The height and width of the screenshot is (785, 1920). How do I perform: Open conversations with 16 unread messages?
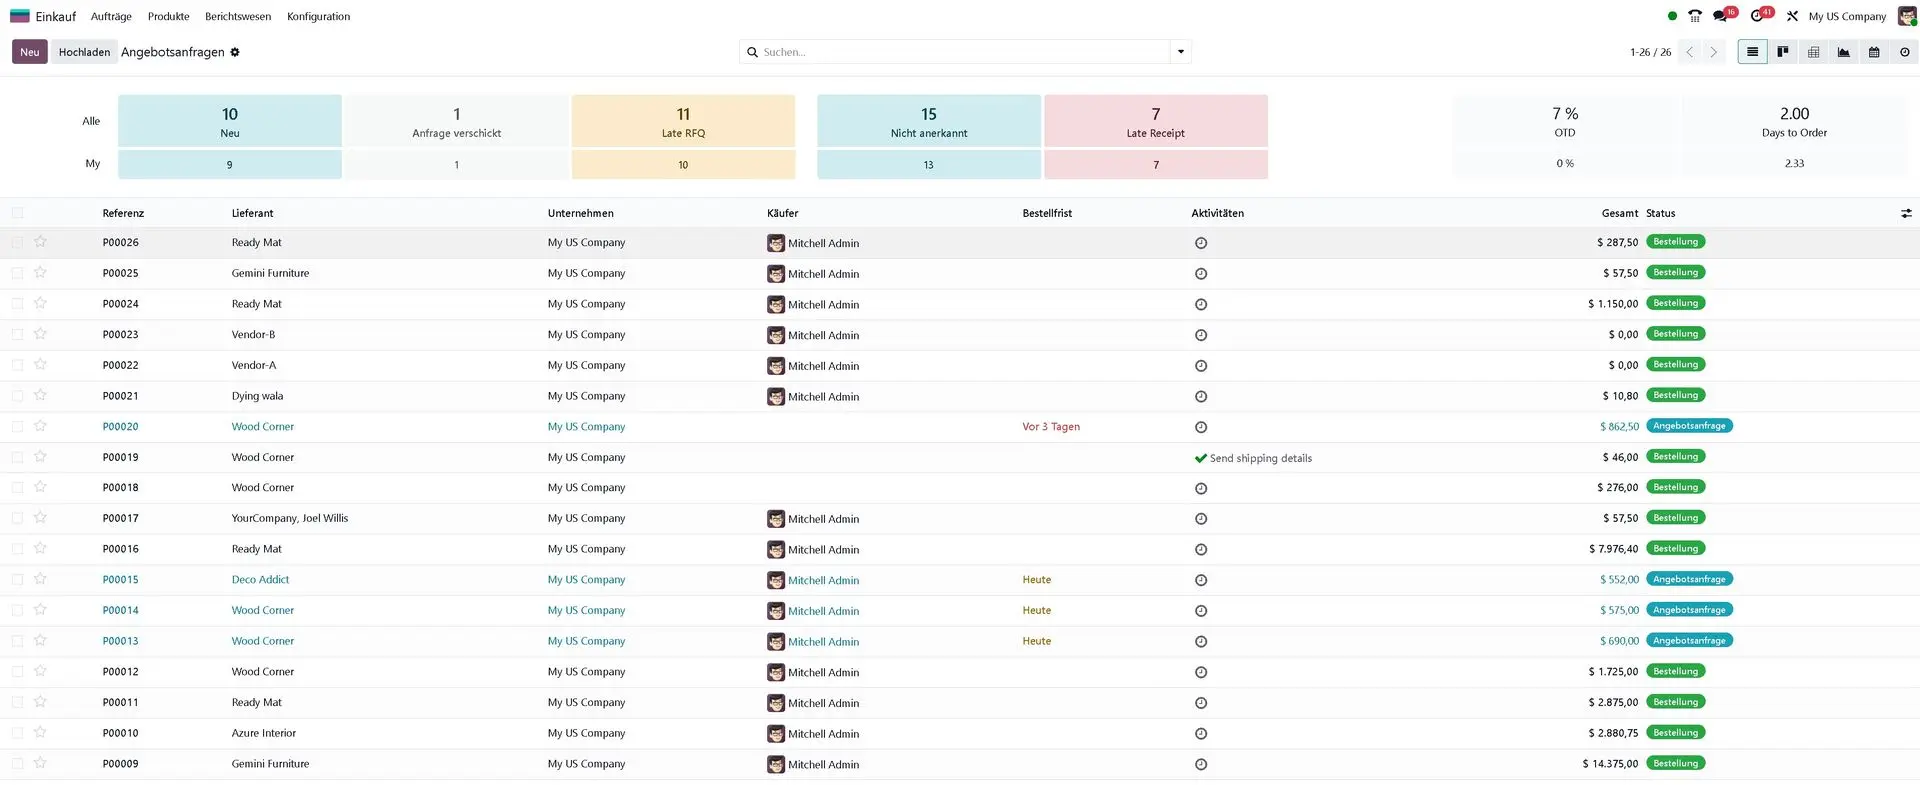pos(1721,16)
